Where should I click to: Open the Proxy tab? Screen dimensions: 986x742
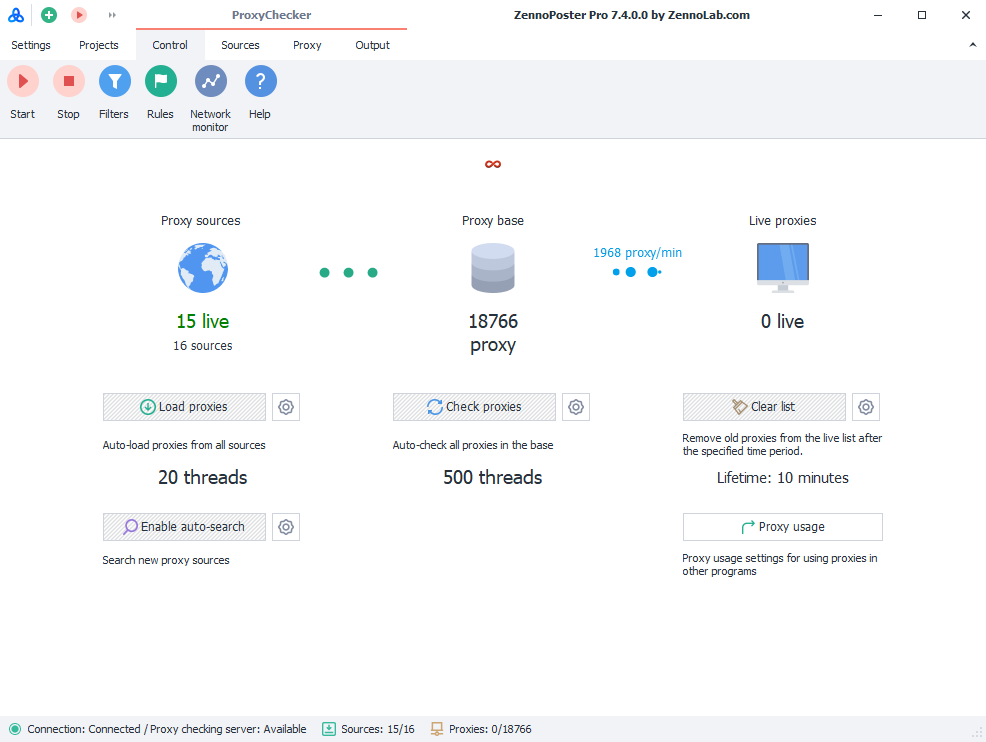[307, 45]
